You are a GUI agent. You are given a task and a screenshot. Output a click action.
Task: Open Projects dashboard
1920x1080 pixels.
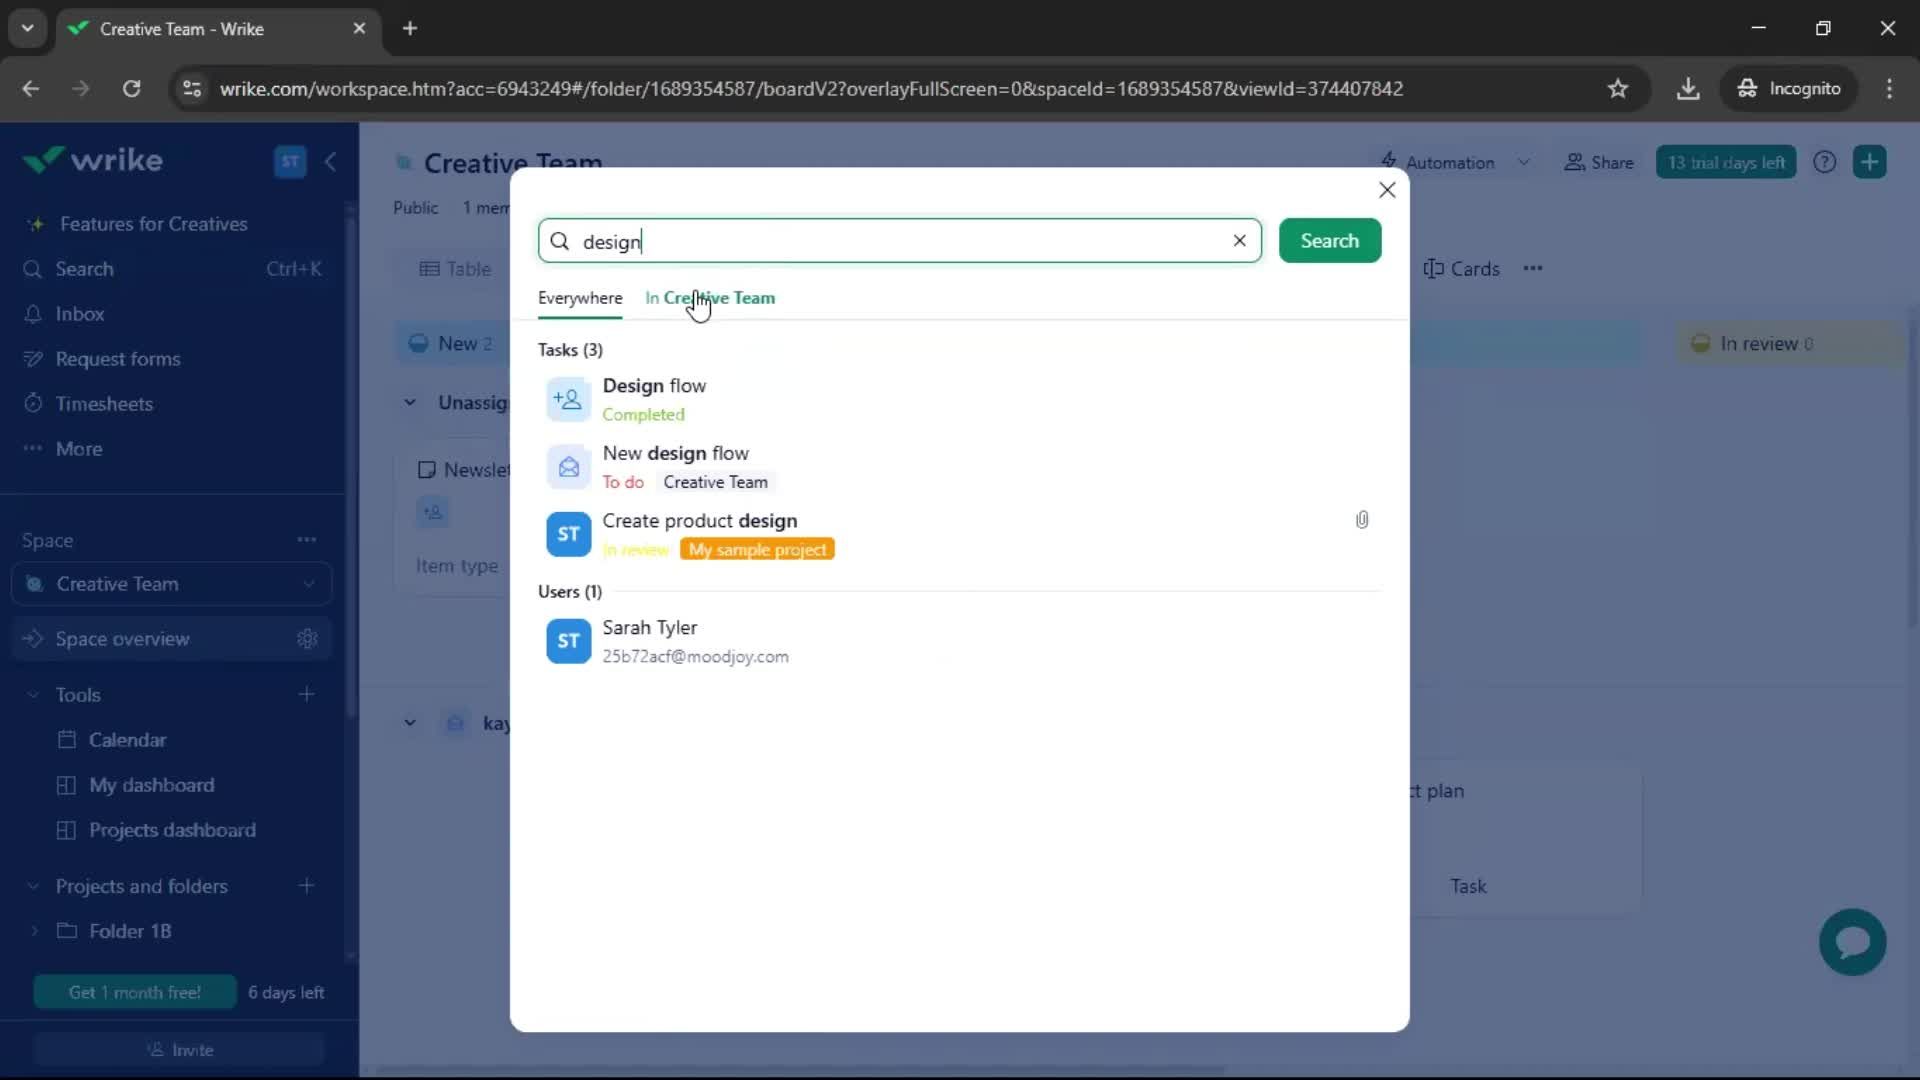click(x=172, y=830)
